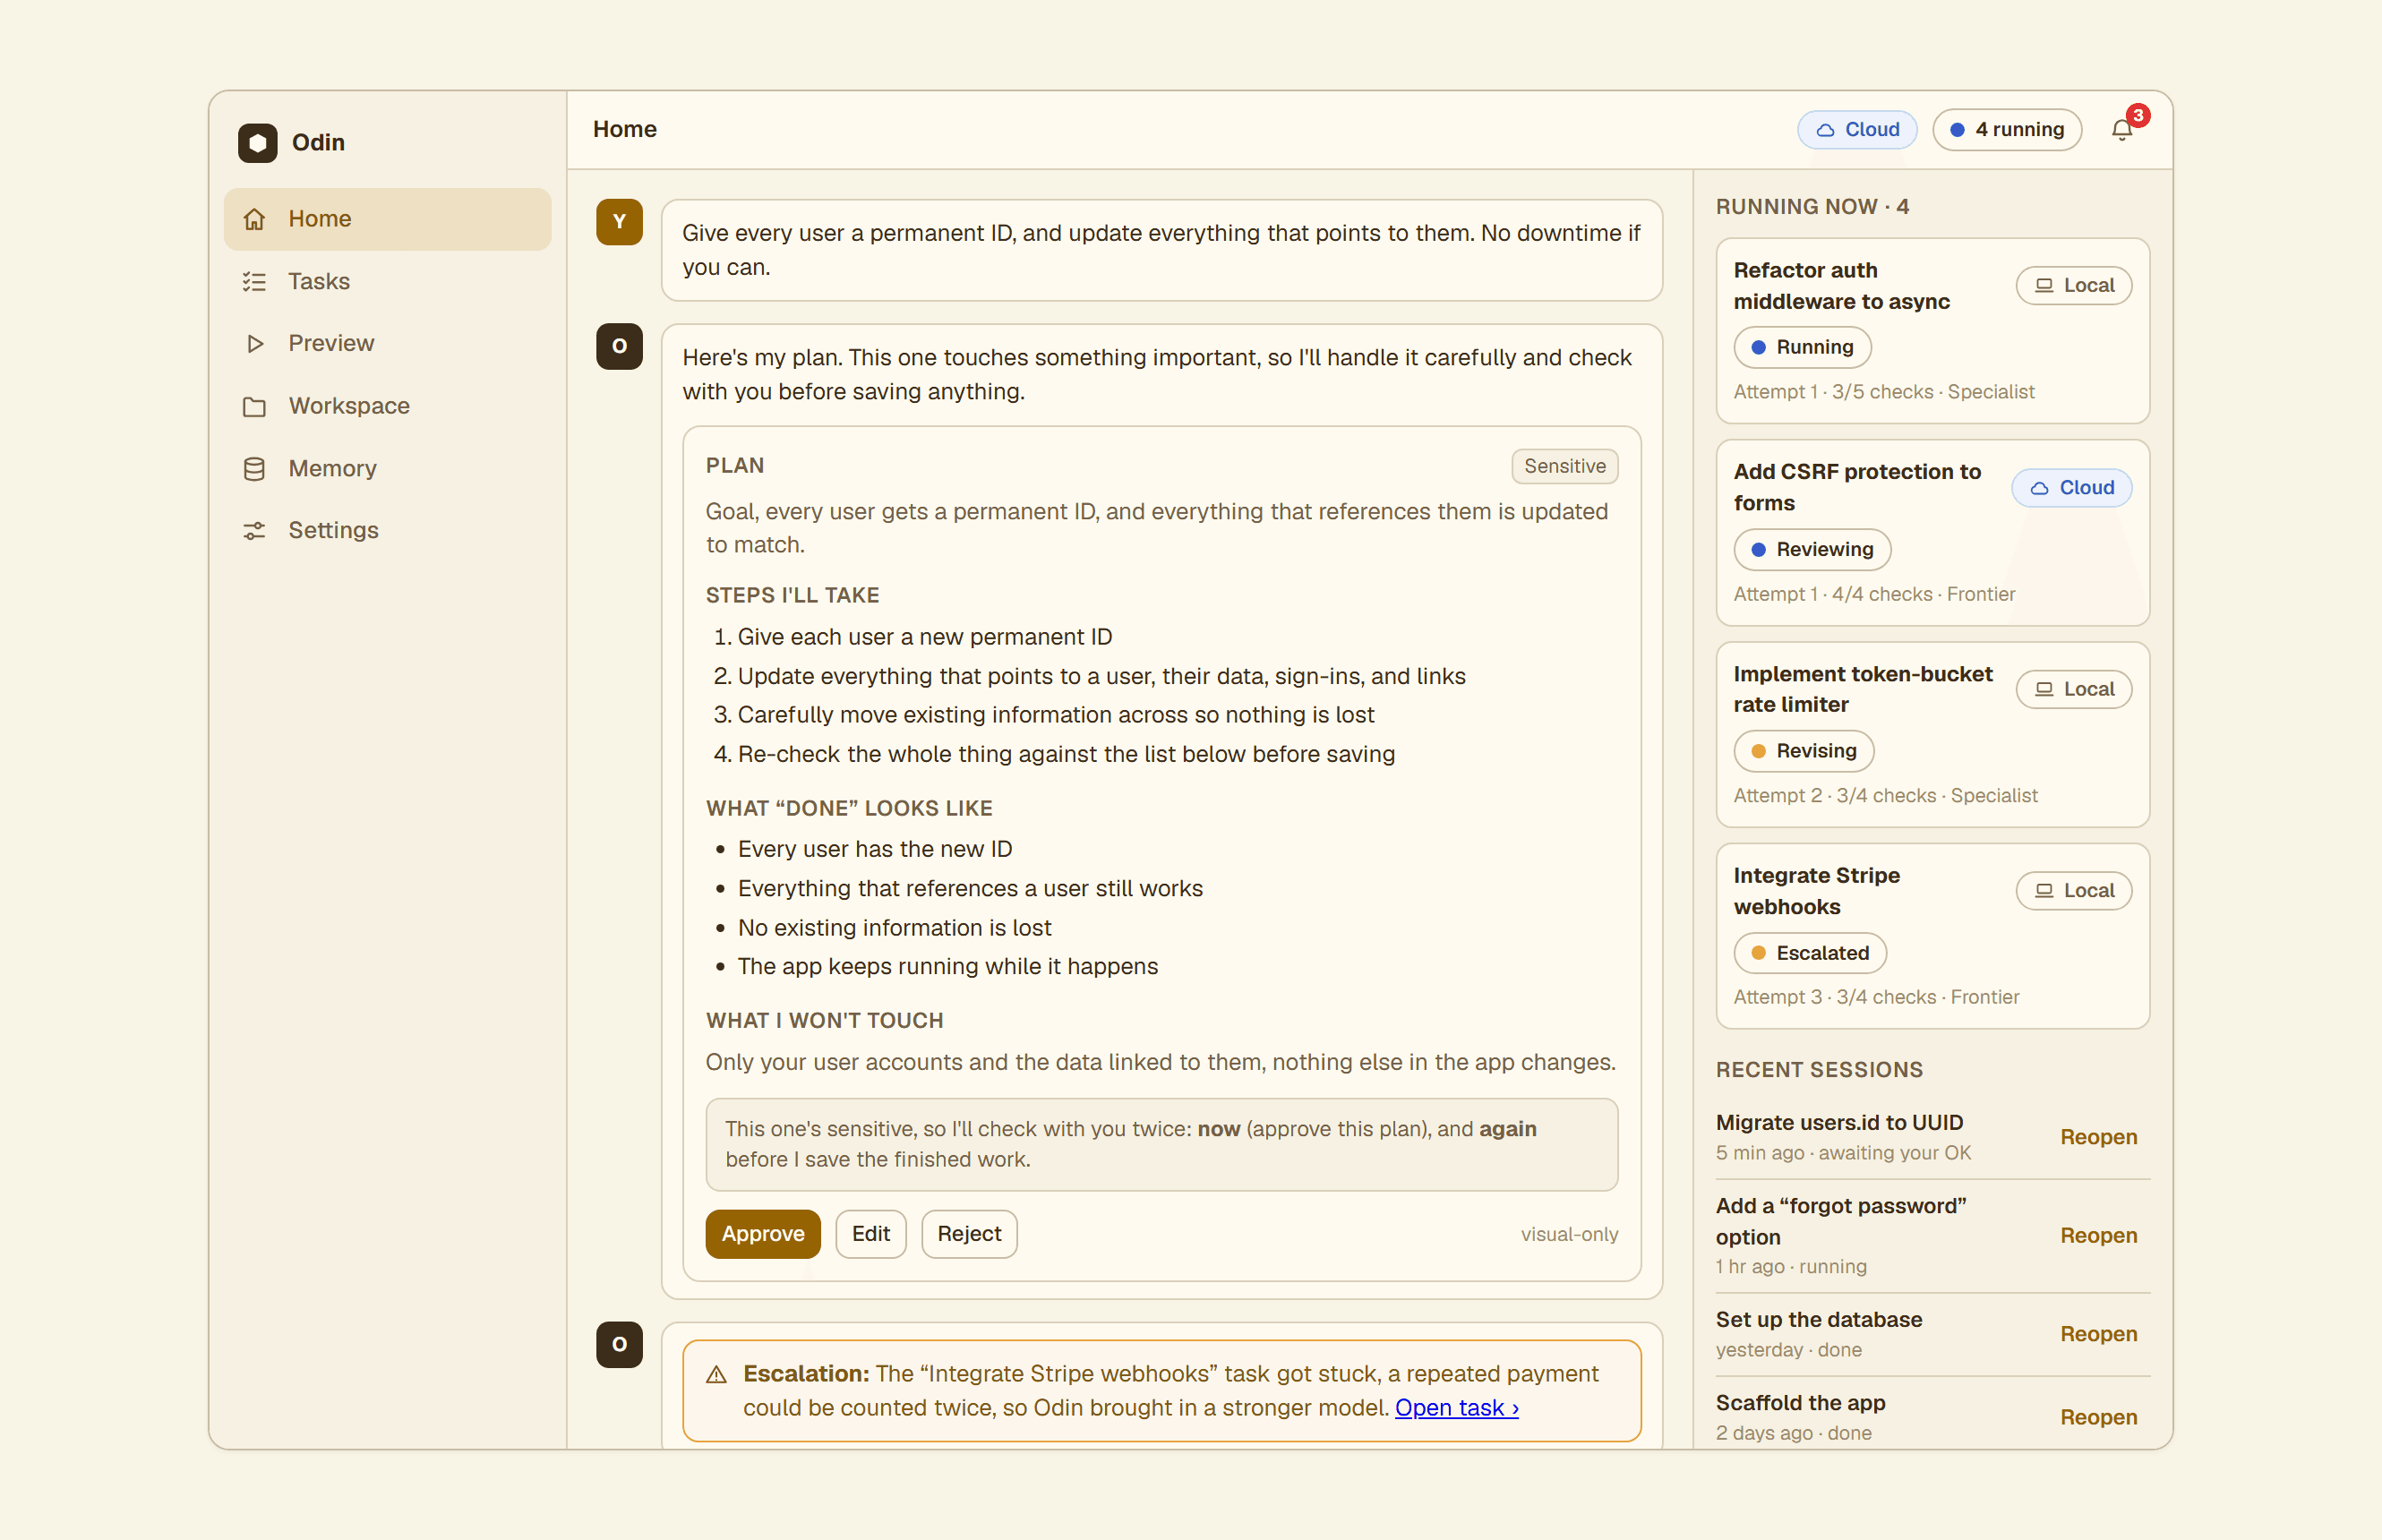Click the Cloud pill in header
The image size is (2382, 1540).
tap(1857, 130)
